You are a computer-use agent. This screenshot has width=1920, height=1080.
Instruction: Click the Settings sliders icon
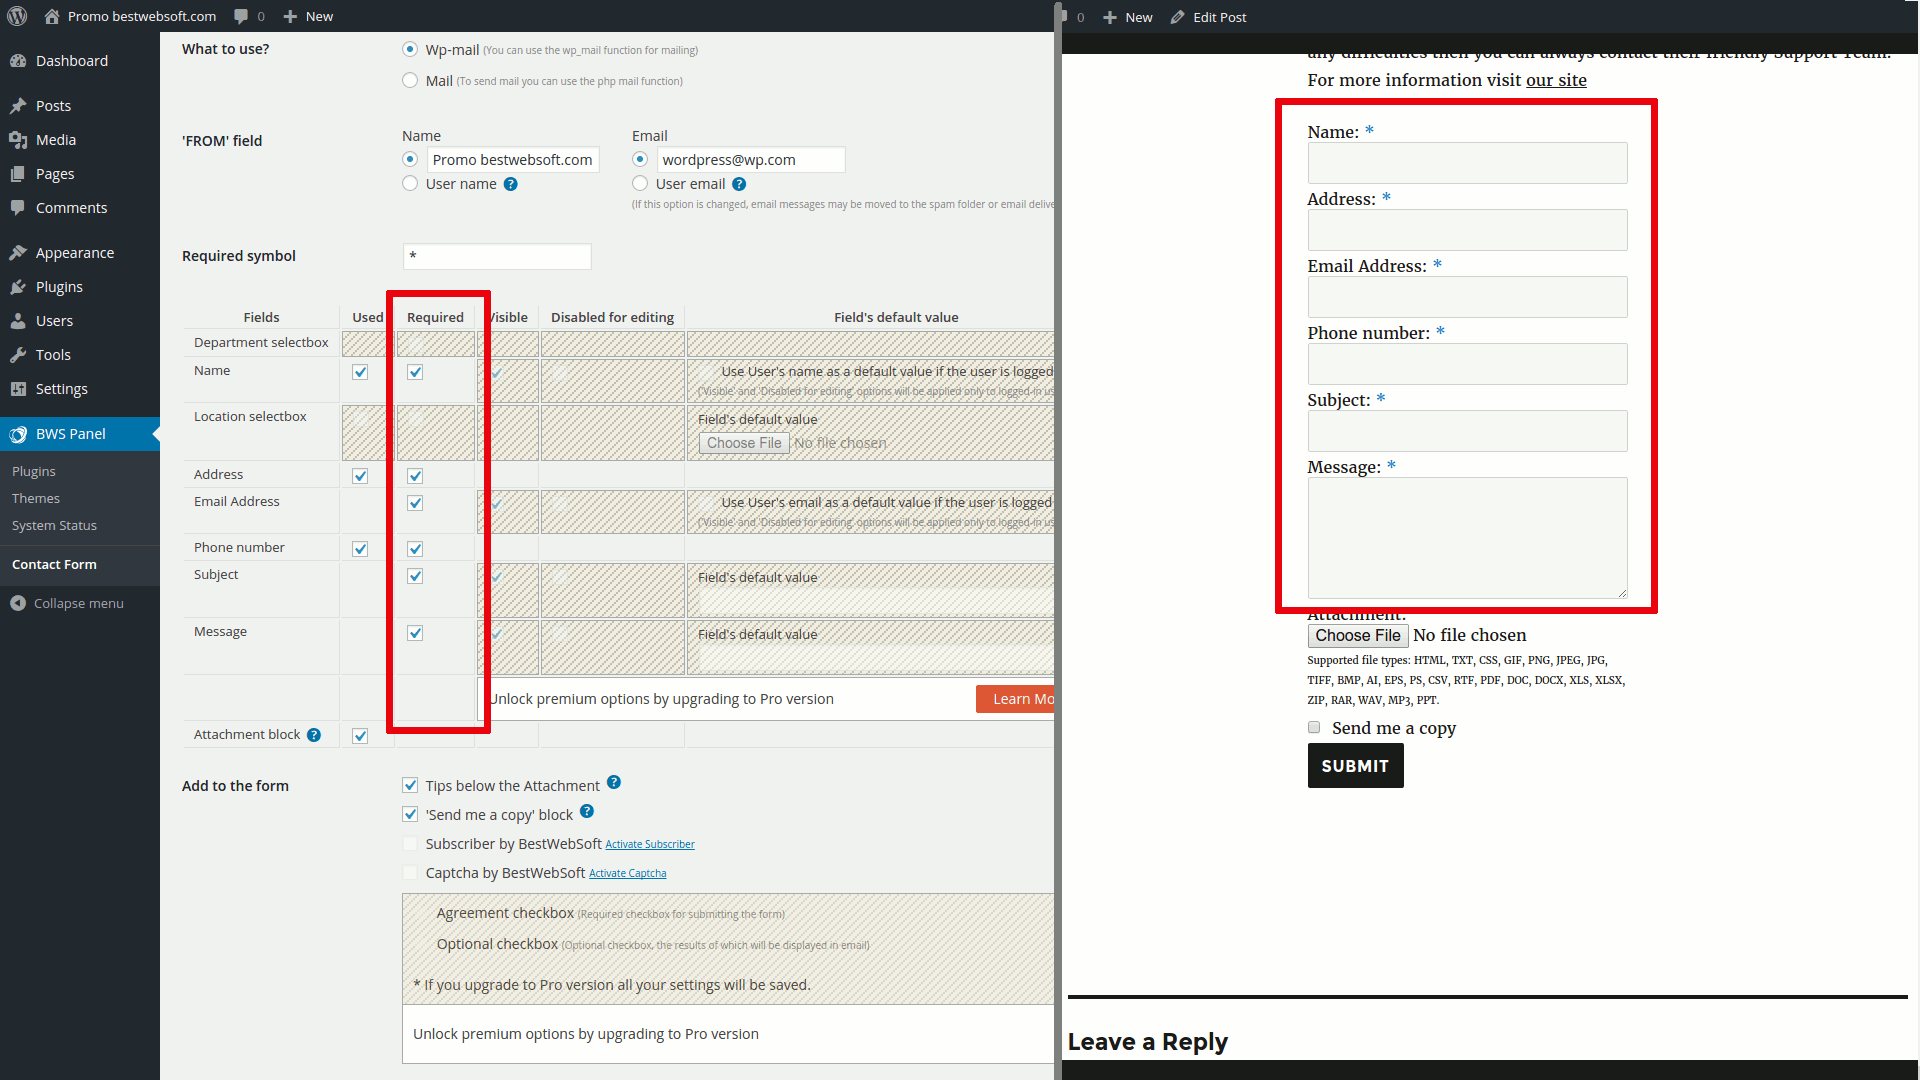[x=18, y=389]
